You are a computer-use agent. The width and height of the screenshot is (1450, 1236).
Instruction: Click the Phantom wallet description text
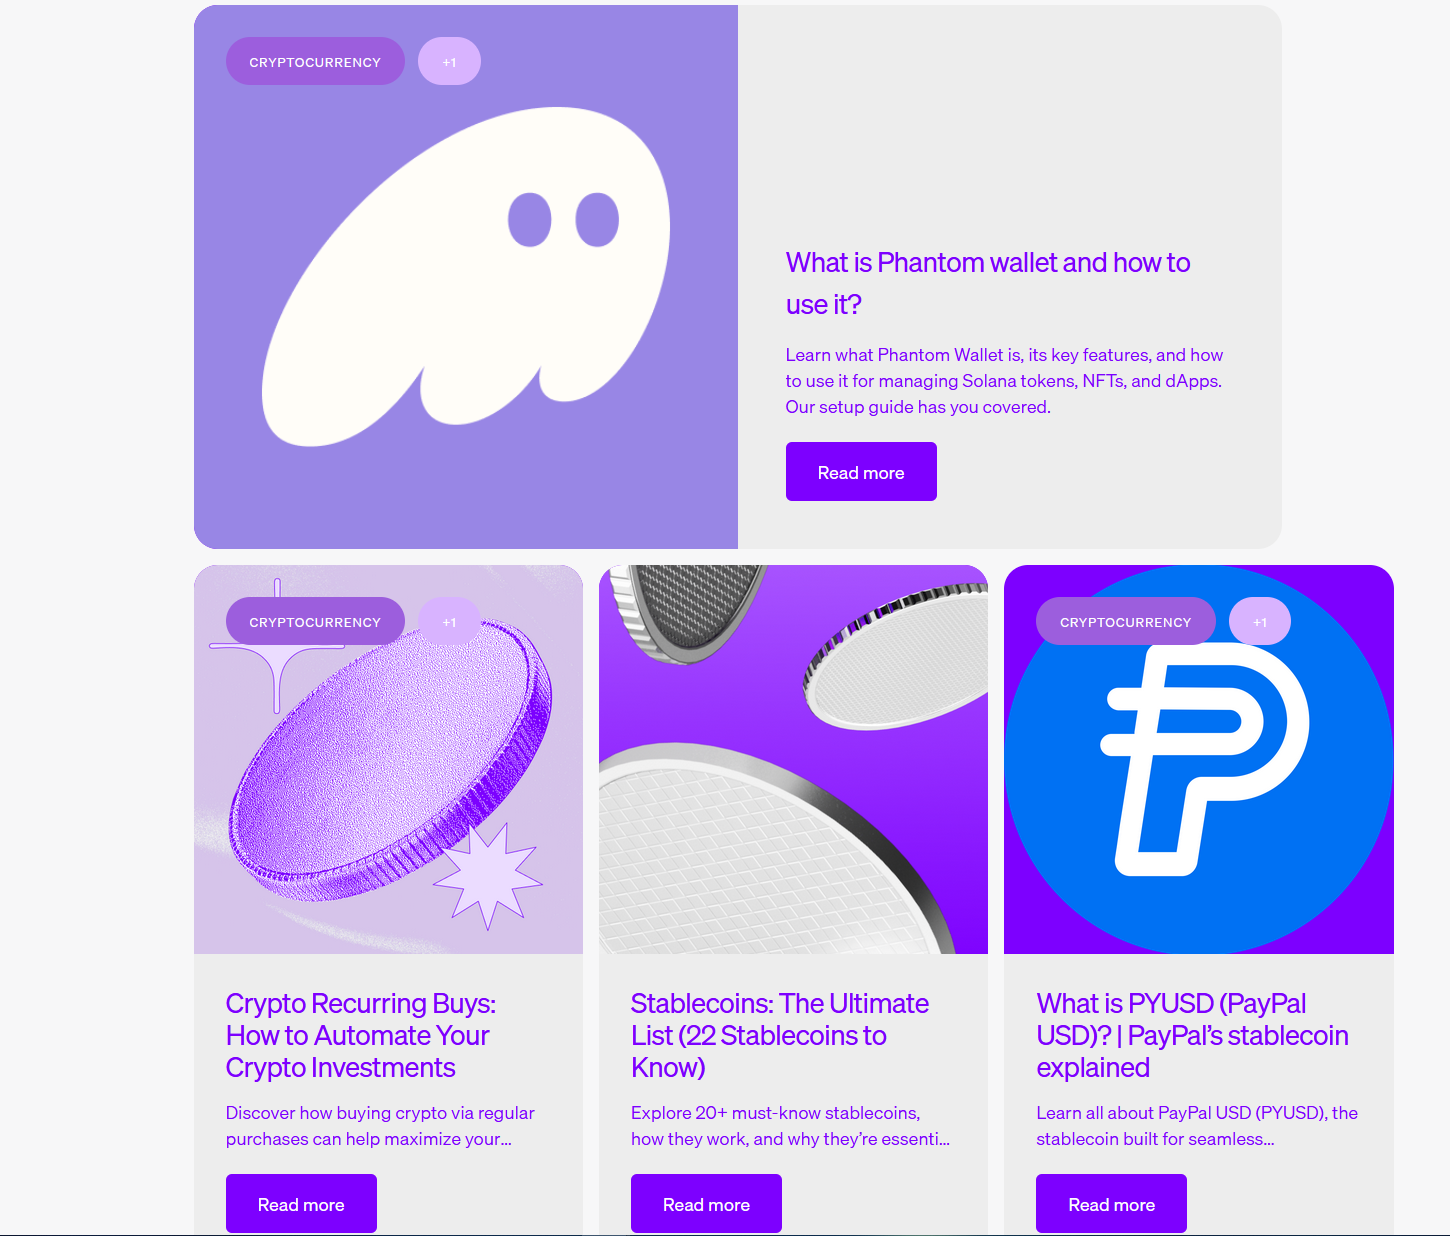tap(1004, 381)
